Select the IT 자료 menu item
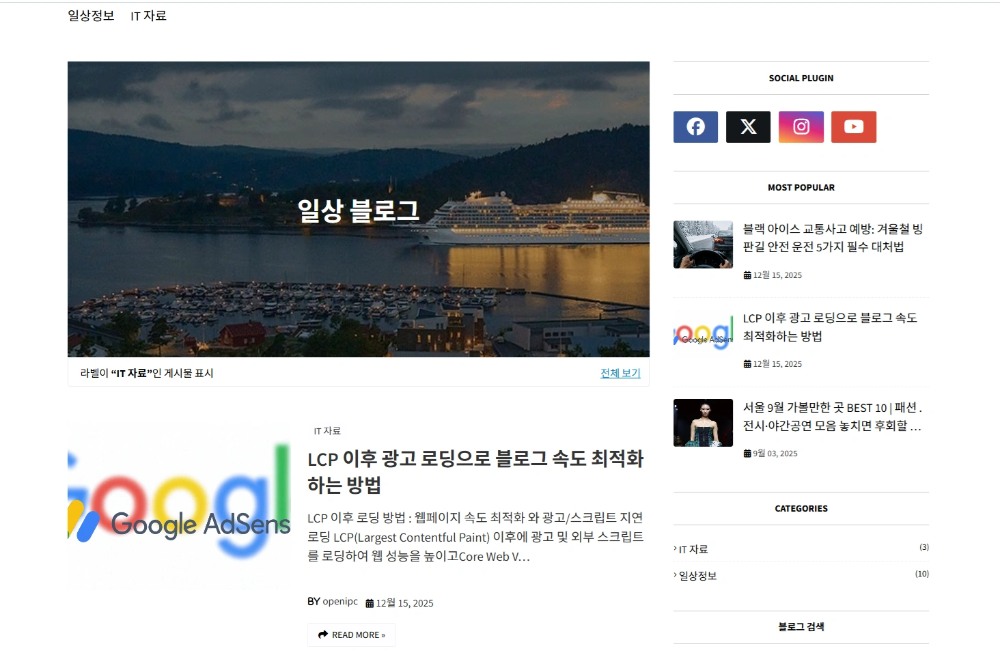Viewport: 1000px width, 653px height. 146,16
